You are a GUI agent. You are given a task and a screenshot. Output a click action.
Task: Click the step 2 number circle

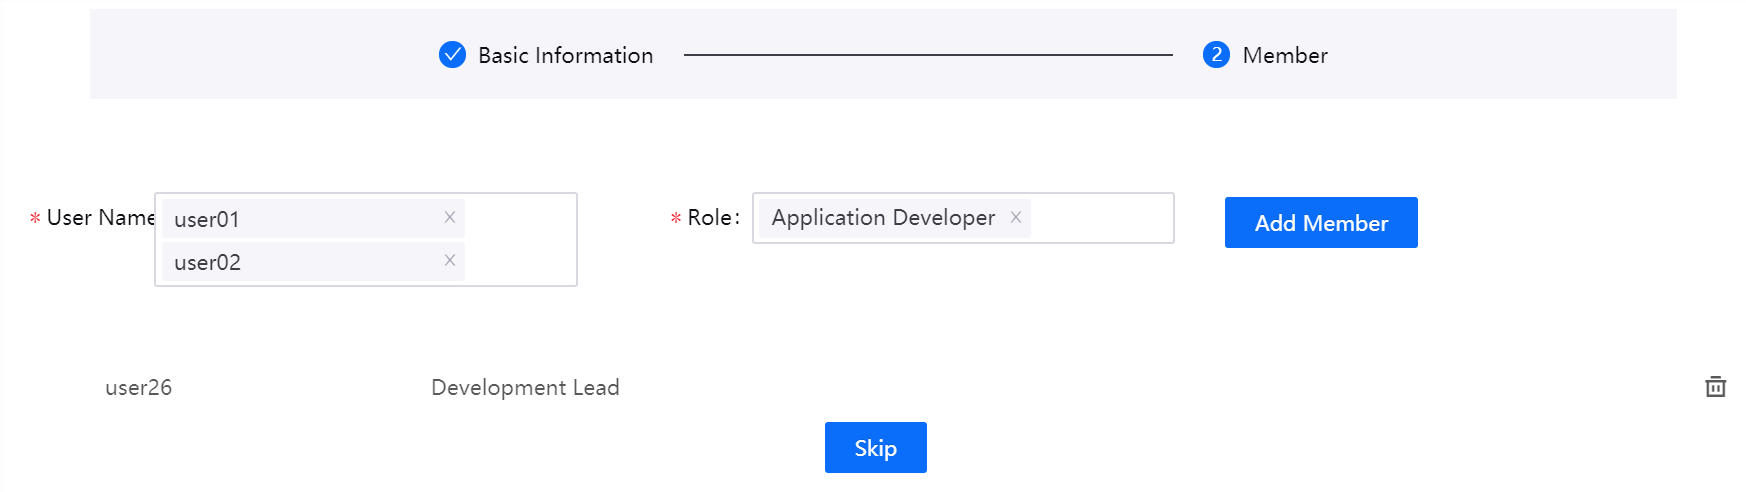[1216, 55]
